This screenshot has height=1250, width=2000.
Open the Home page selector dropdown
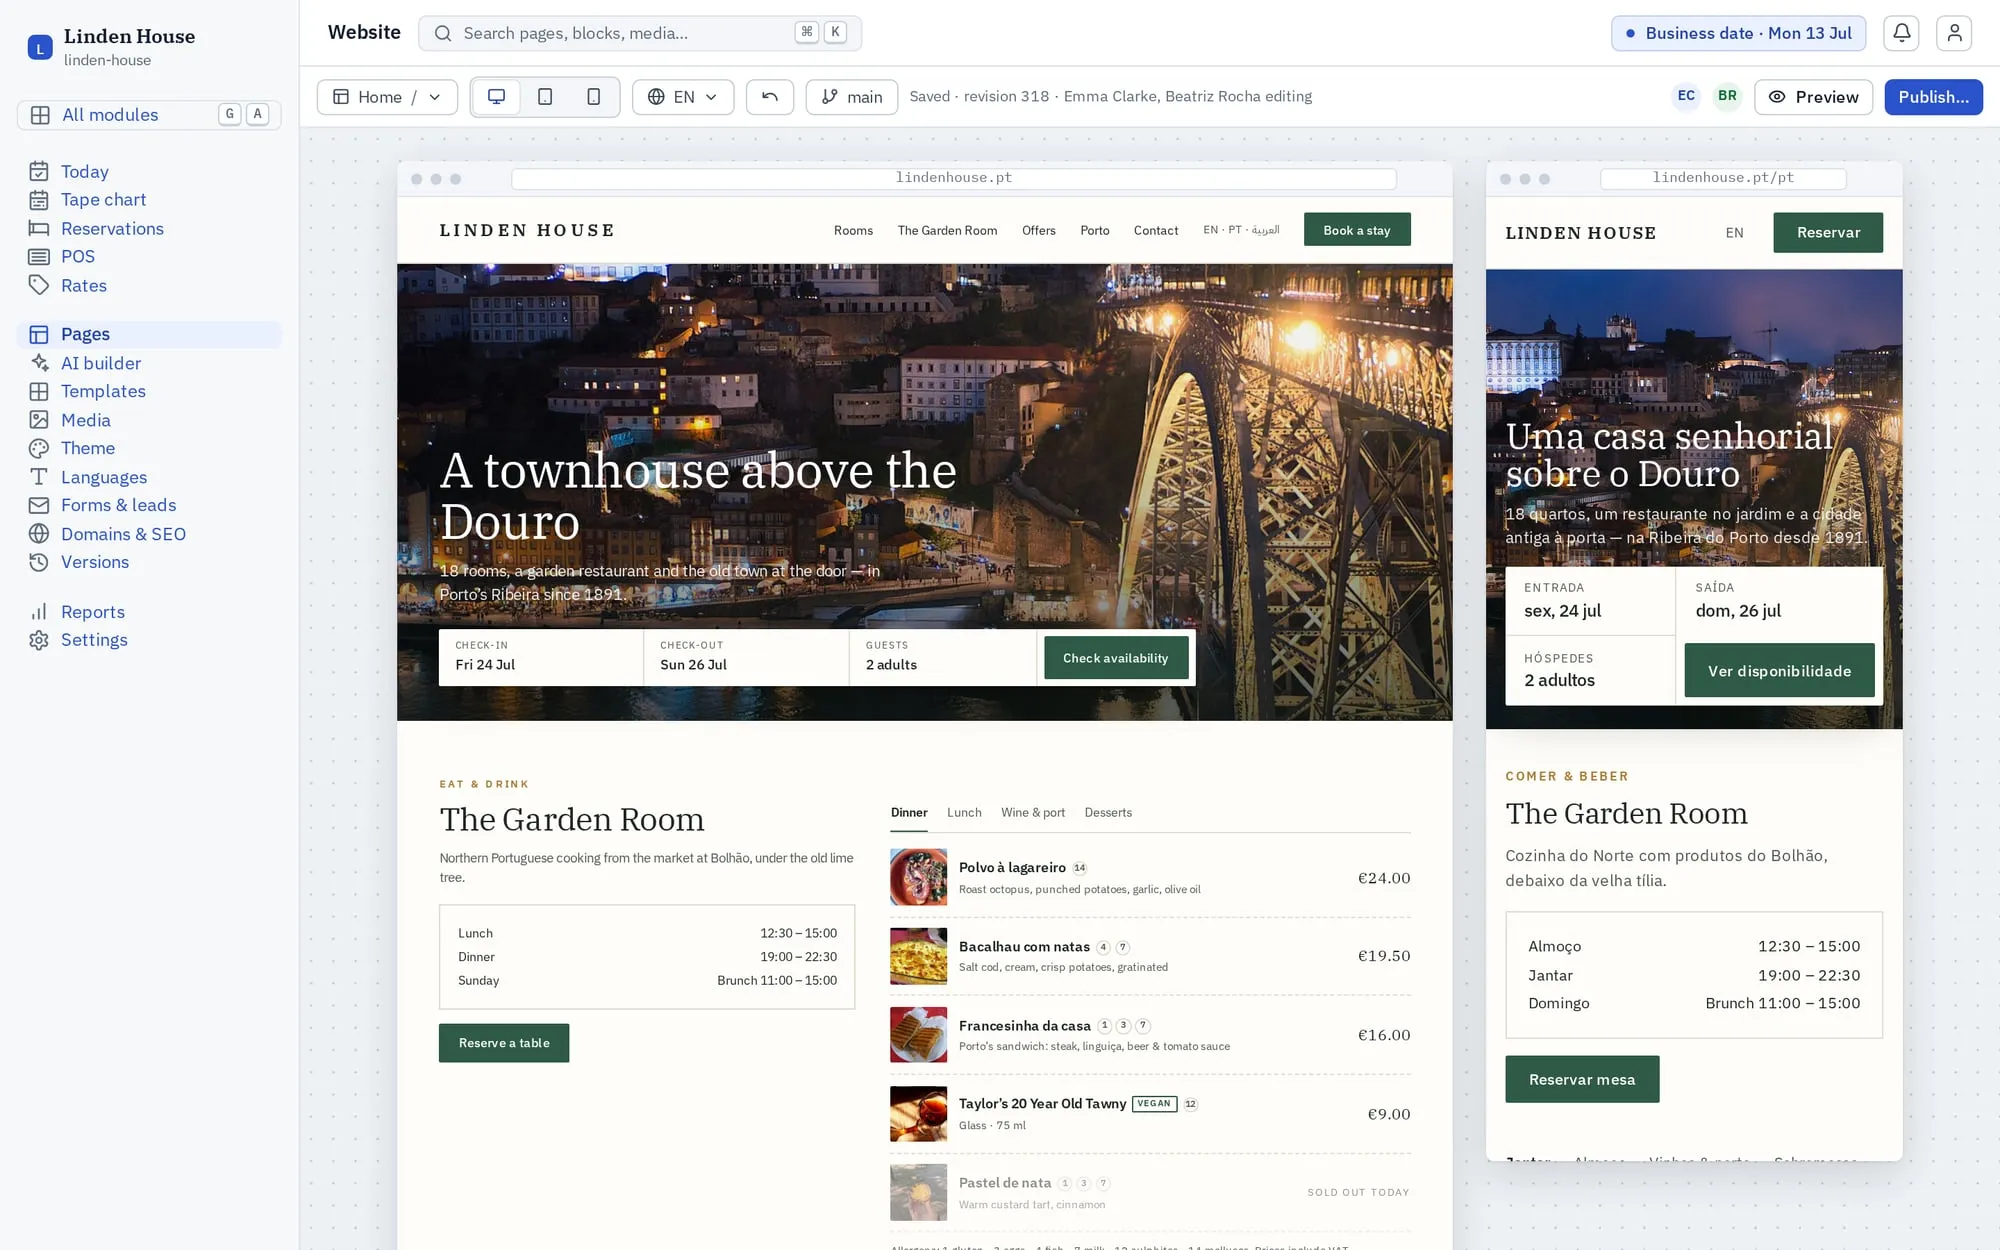[387, 97]
